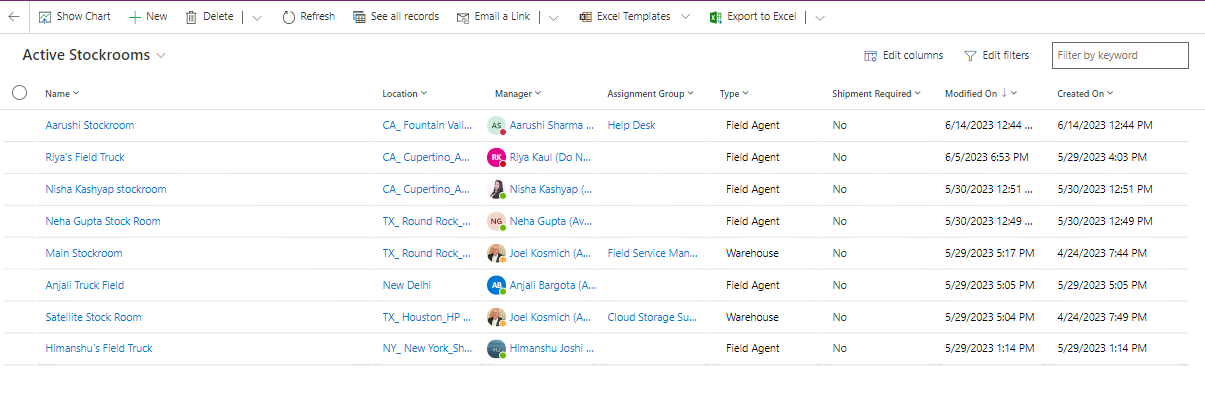Click the Delete trash icon
Image resolution: width=1205 pixels, height=397 pixels.
click(x=190, y=17)
